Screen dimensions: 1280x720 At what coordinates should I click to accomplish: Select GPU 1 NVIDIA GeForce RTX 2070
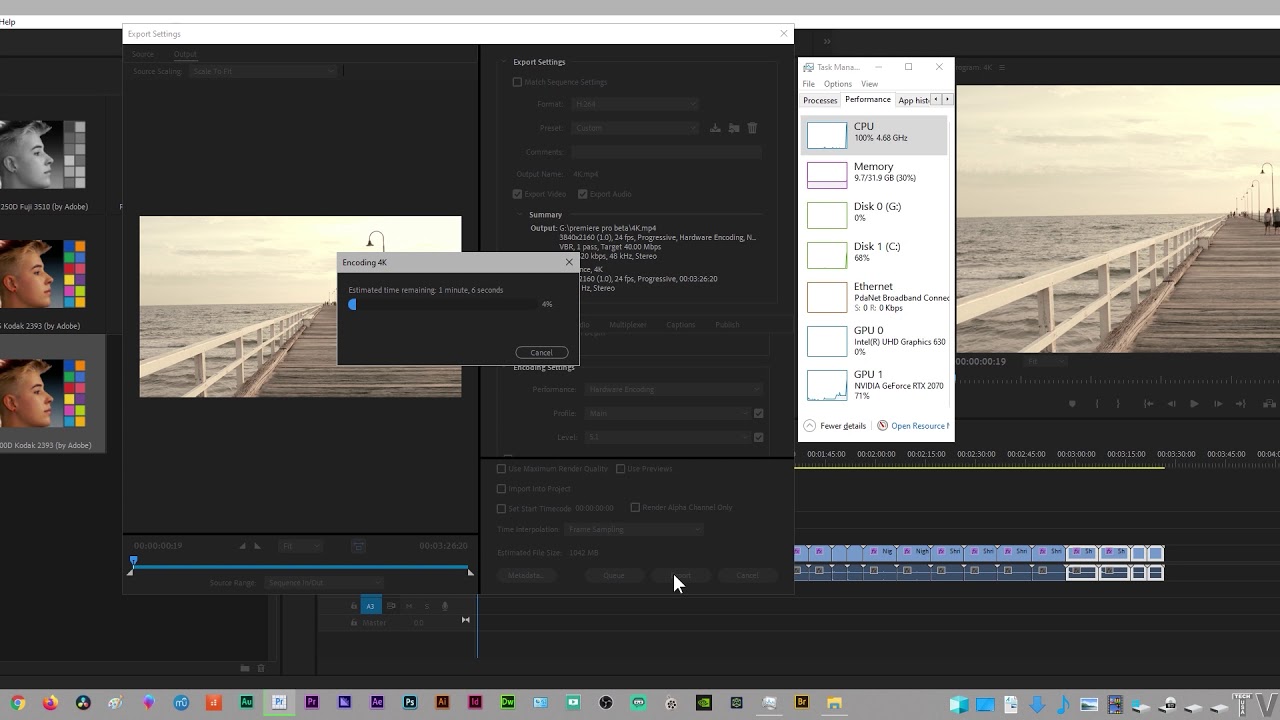[x=876, y=384]
